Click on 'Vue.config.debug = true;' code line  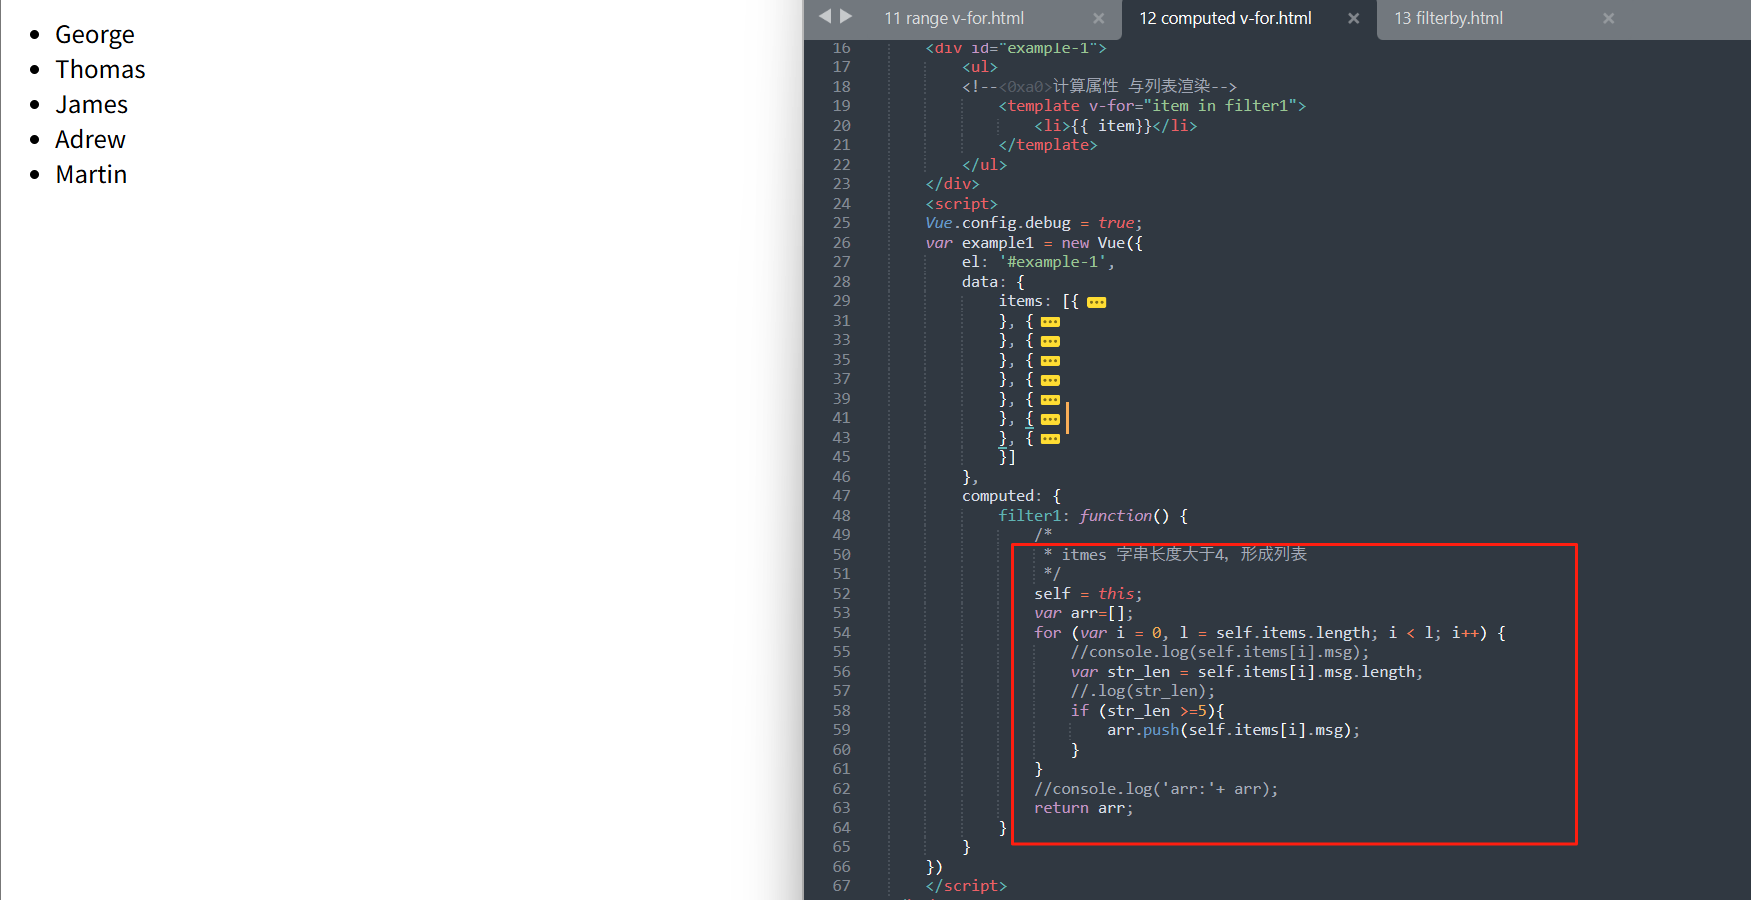1033,223
